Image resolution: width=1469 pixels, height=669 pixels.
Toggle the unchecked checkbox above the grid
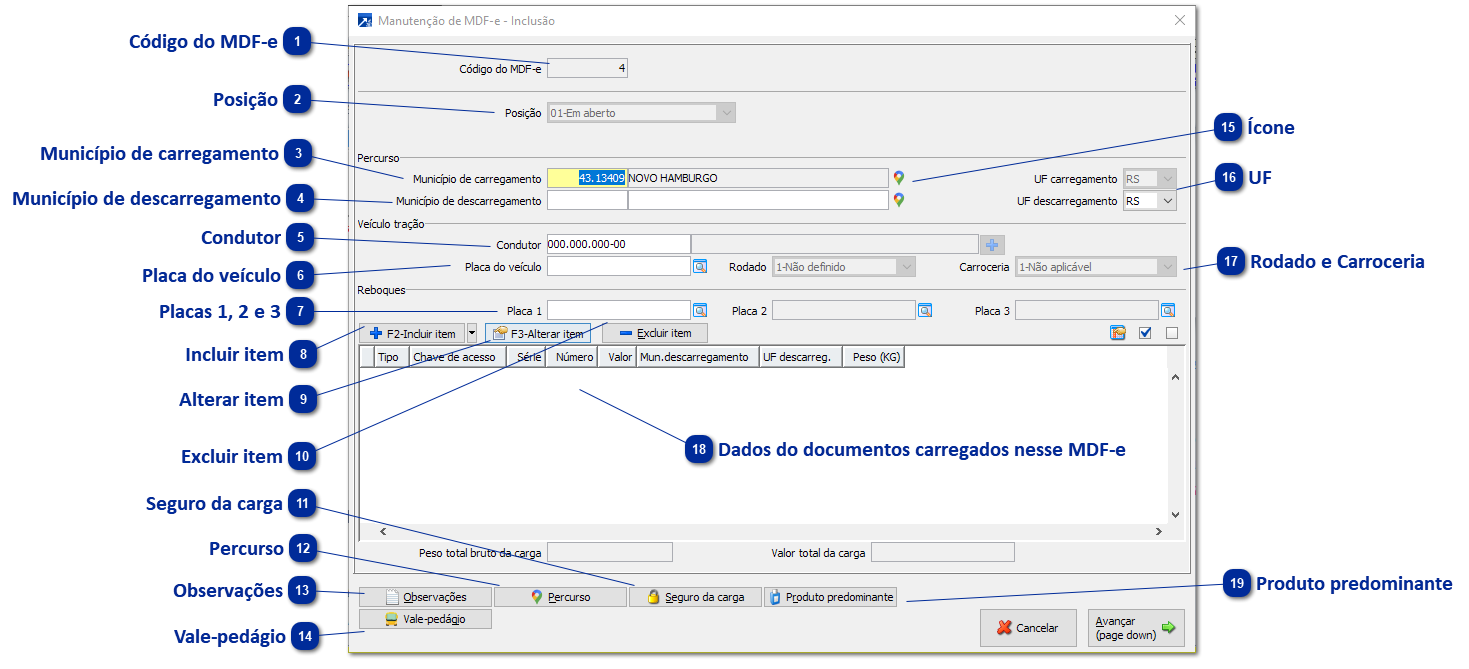(1172, 333)
